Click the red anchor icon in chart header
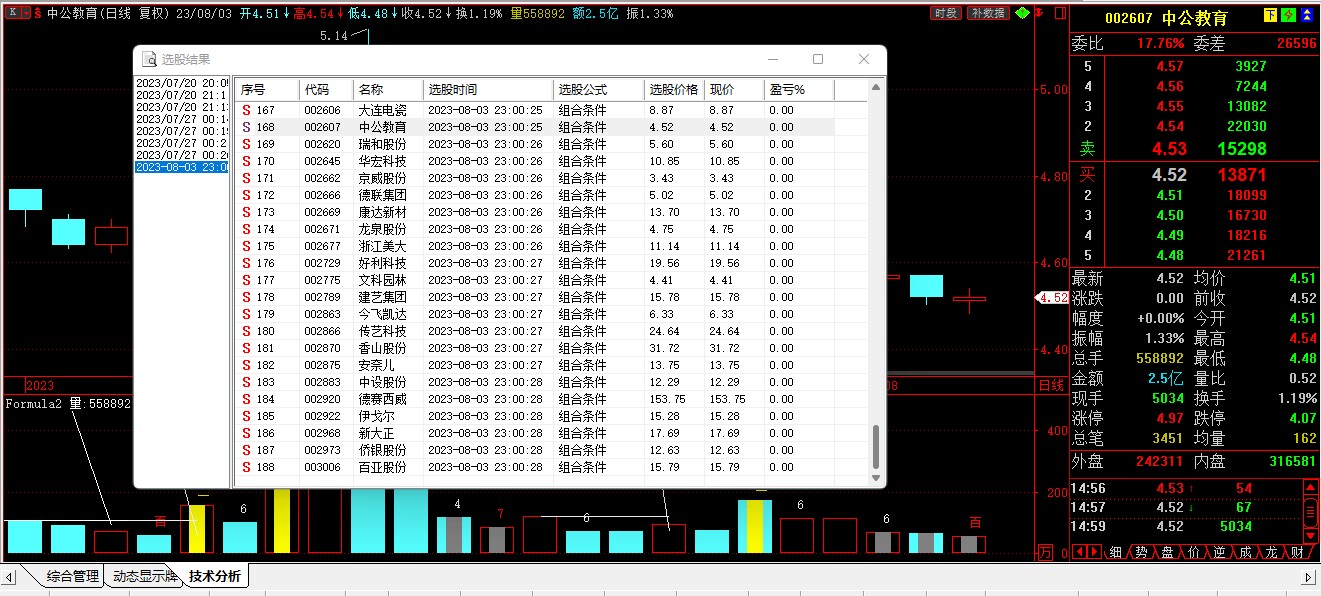 coord(1038,13)
